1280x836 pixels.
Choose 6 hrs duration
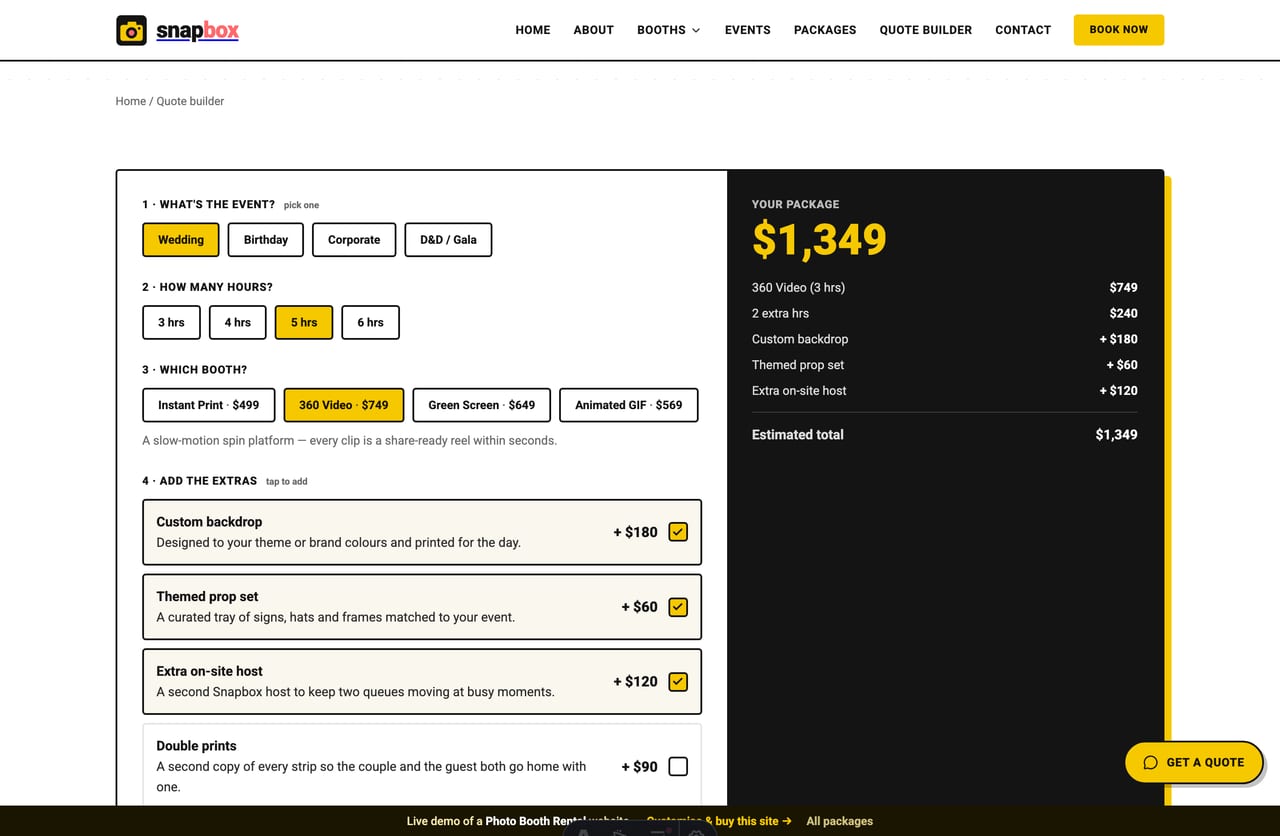click(371, 323)
